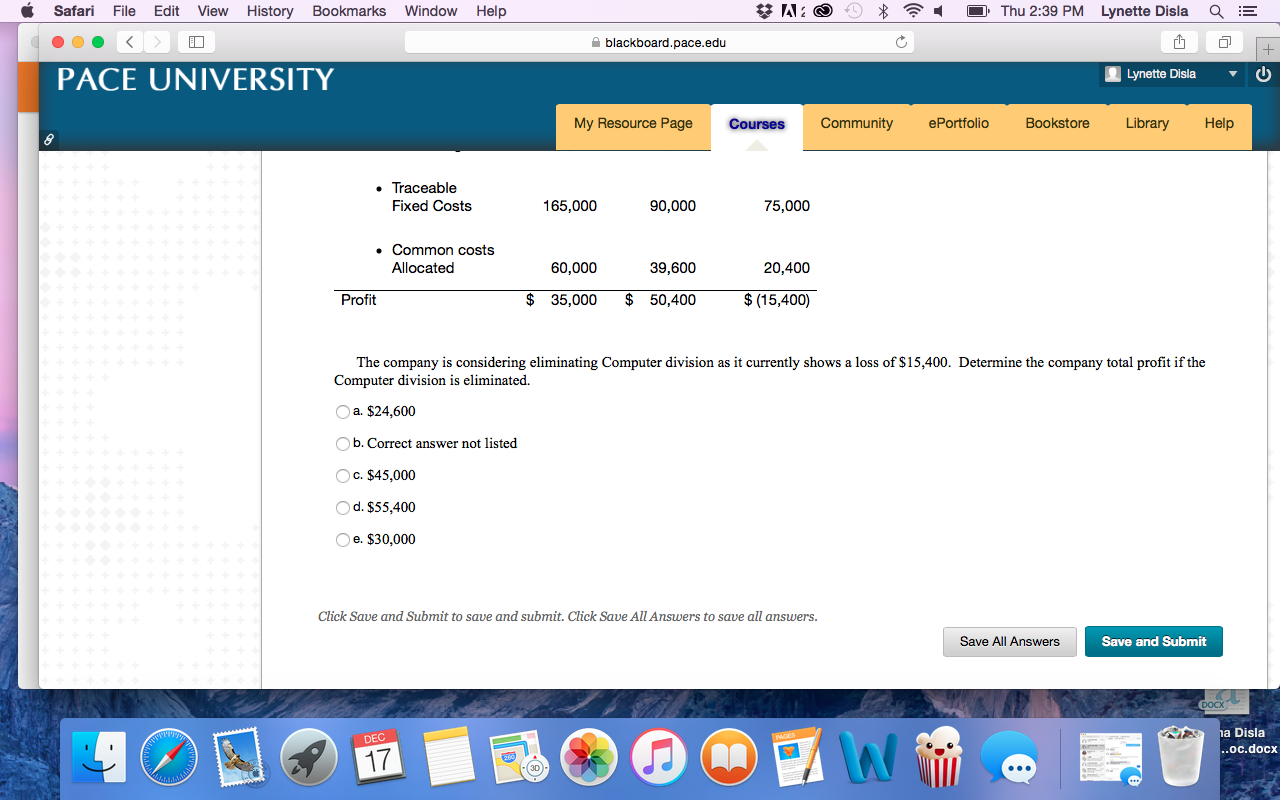1280x800 pixels.
Task: Click the Blackboard logout power icon
Action: click(1262, 74)
